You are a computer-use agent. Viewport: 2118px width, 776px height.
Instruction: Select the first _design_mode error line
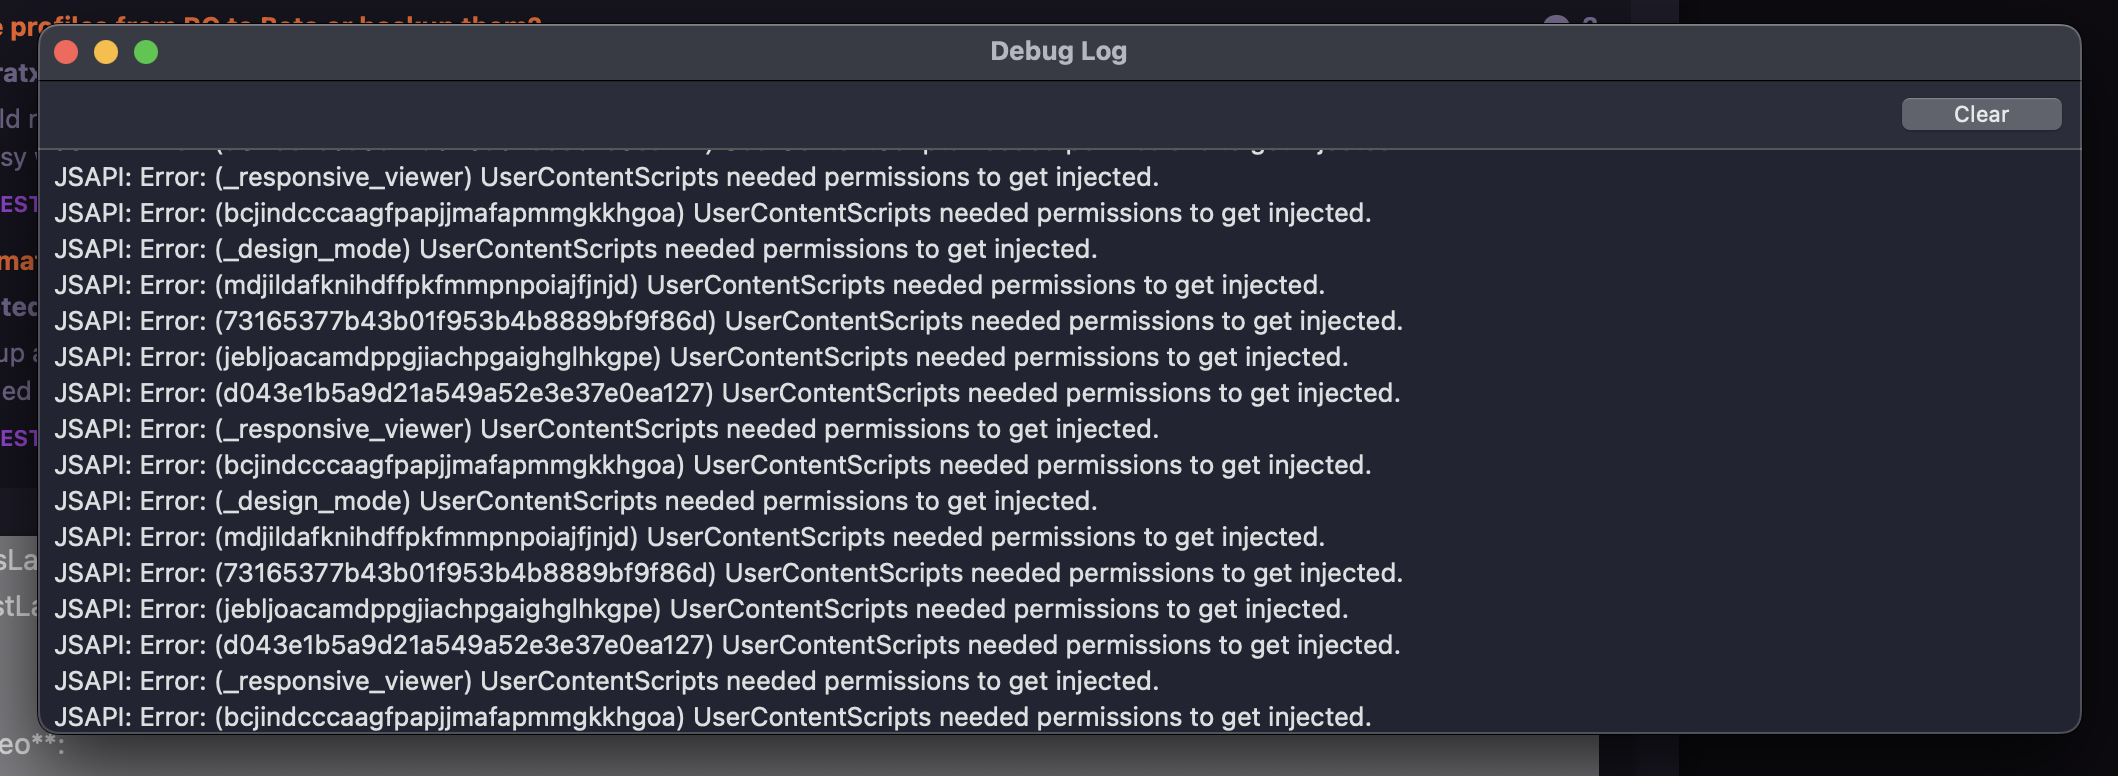click(575, 250)
